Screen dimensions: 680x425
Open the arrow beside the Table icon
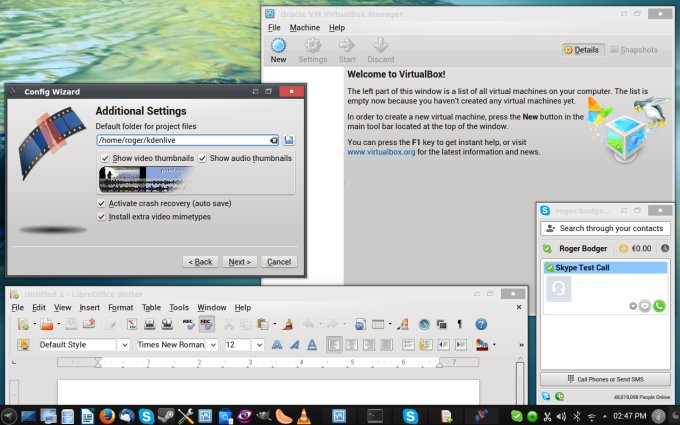click(389, 324)
